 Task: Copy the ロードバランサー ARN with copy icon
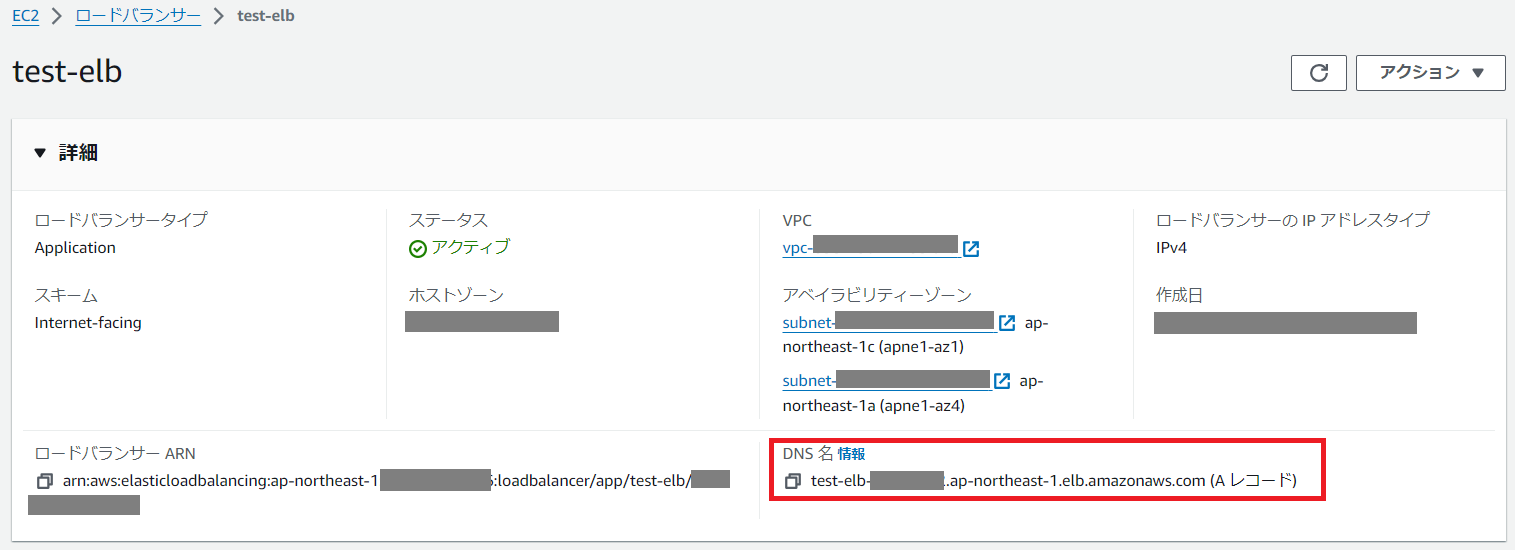44,481
